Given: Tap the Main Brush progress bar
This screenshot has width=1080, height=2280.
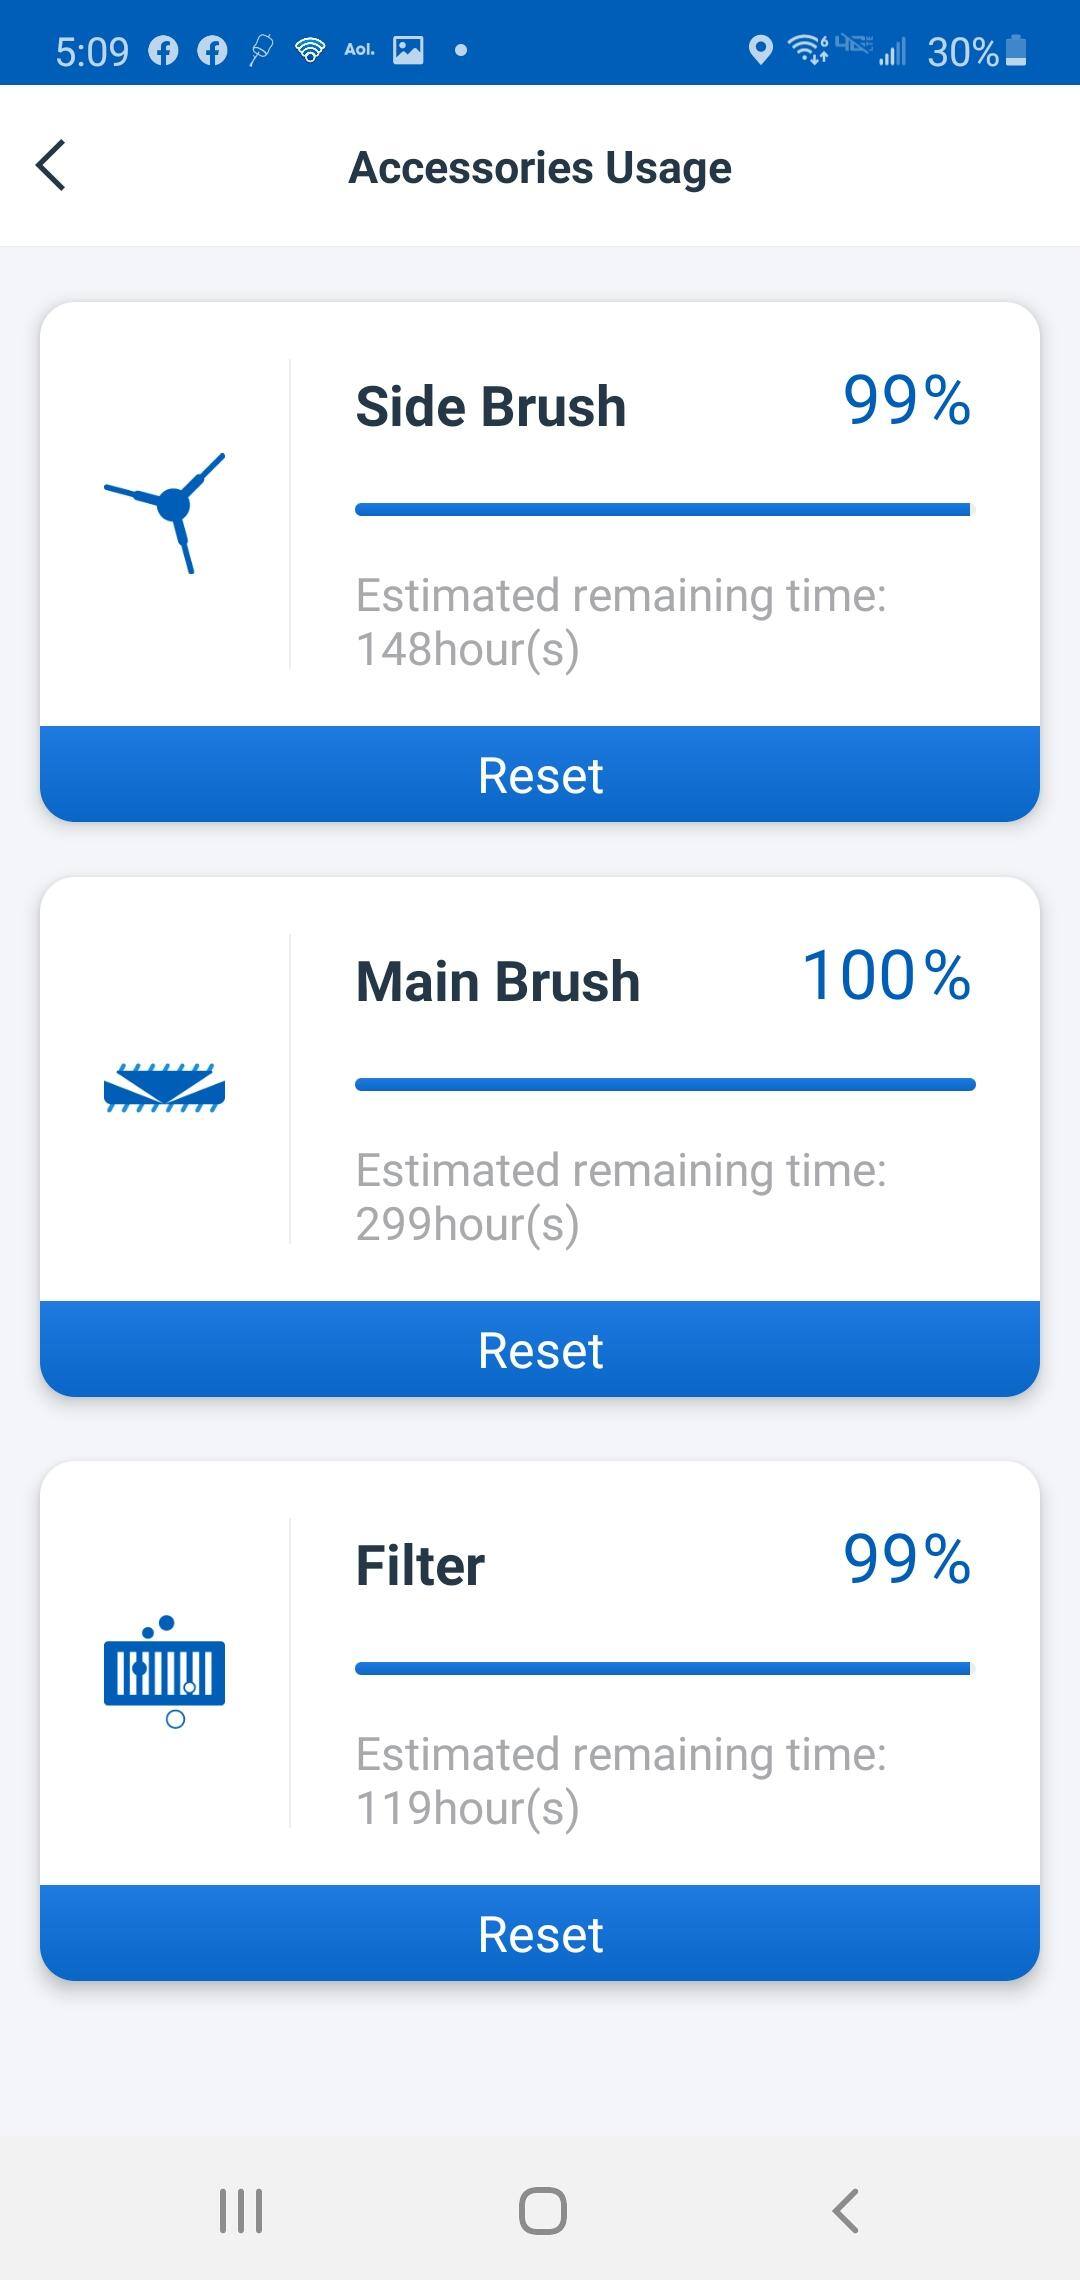Looking at the screenshot, I should pos(664,1085).
